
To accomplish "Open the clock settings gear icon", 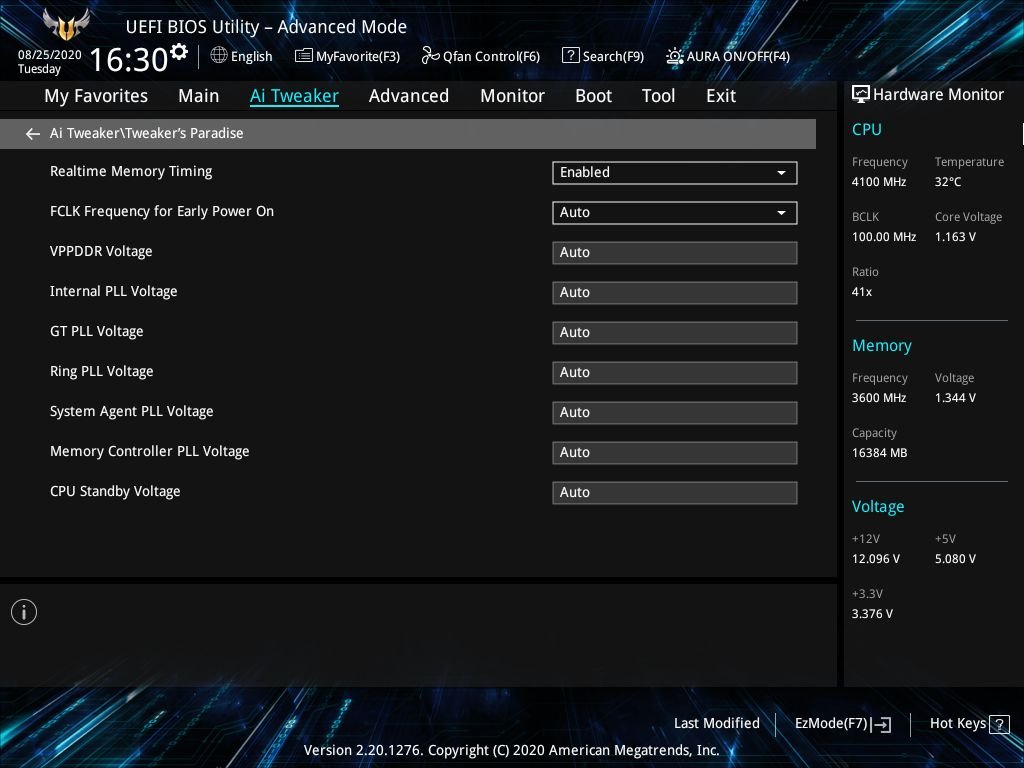I will click(x=178, y=52).
